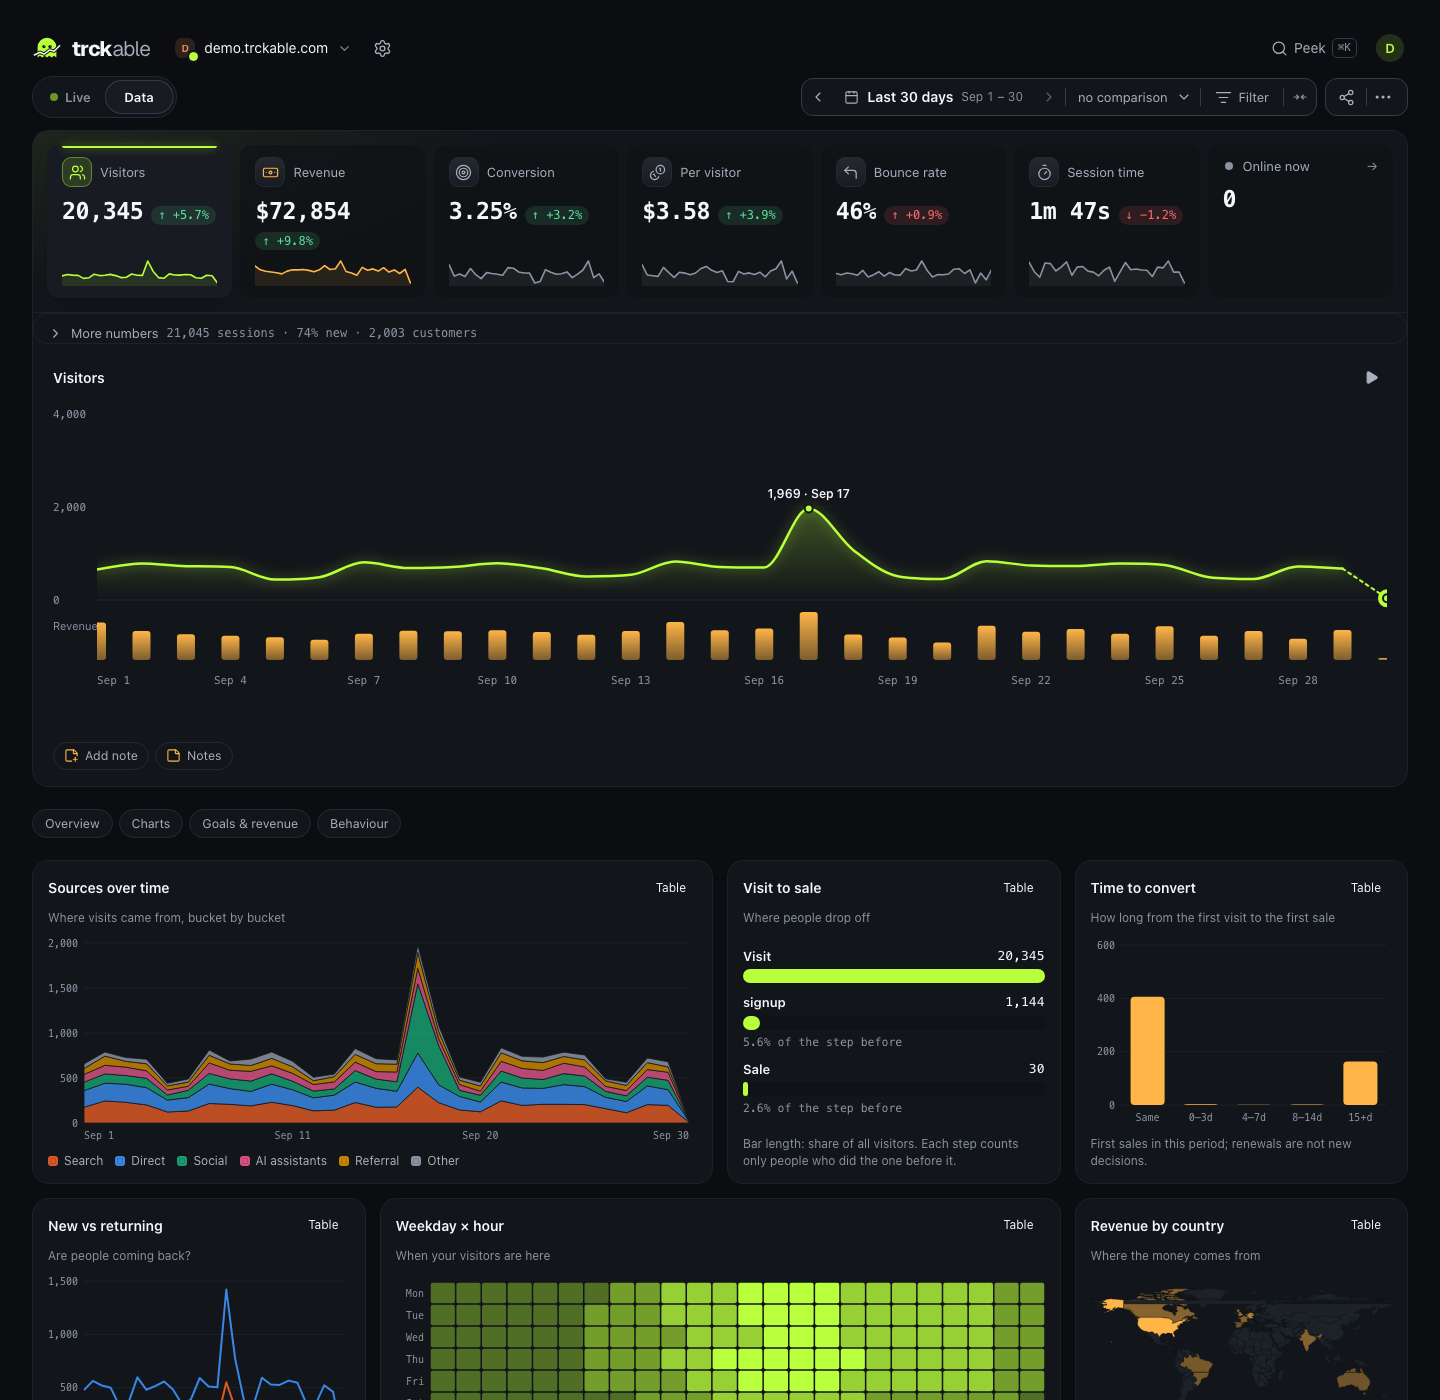The image size is (1440, 1400).
Task: Toggle AI assistants series in legend
Action: 283,1161
